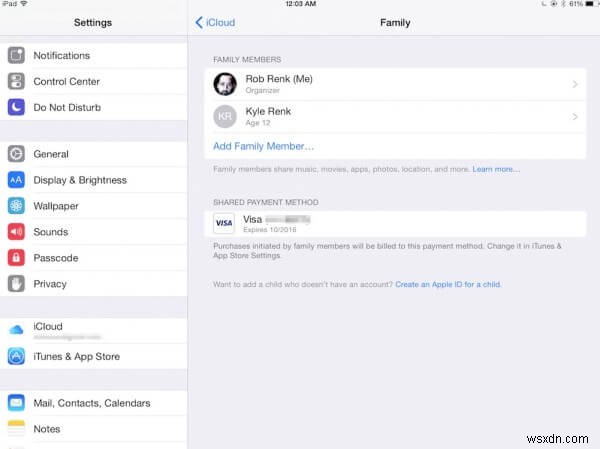Tap the Display & Brightness AA icon
This screenshot has height=449, width=600.
16,180
